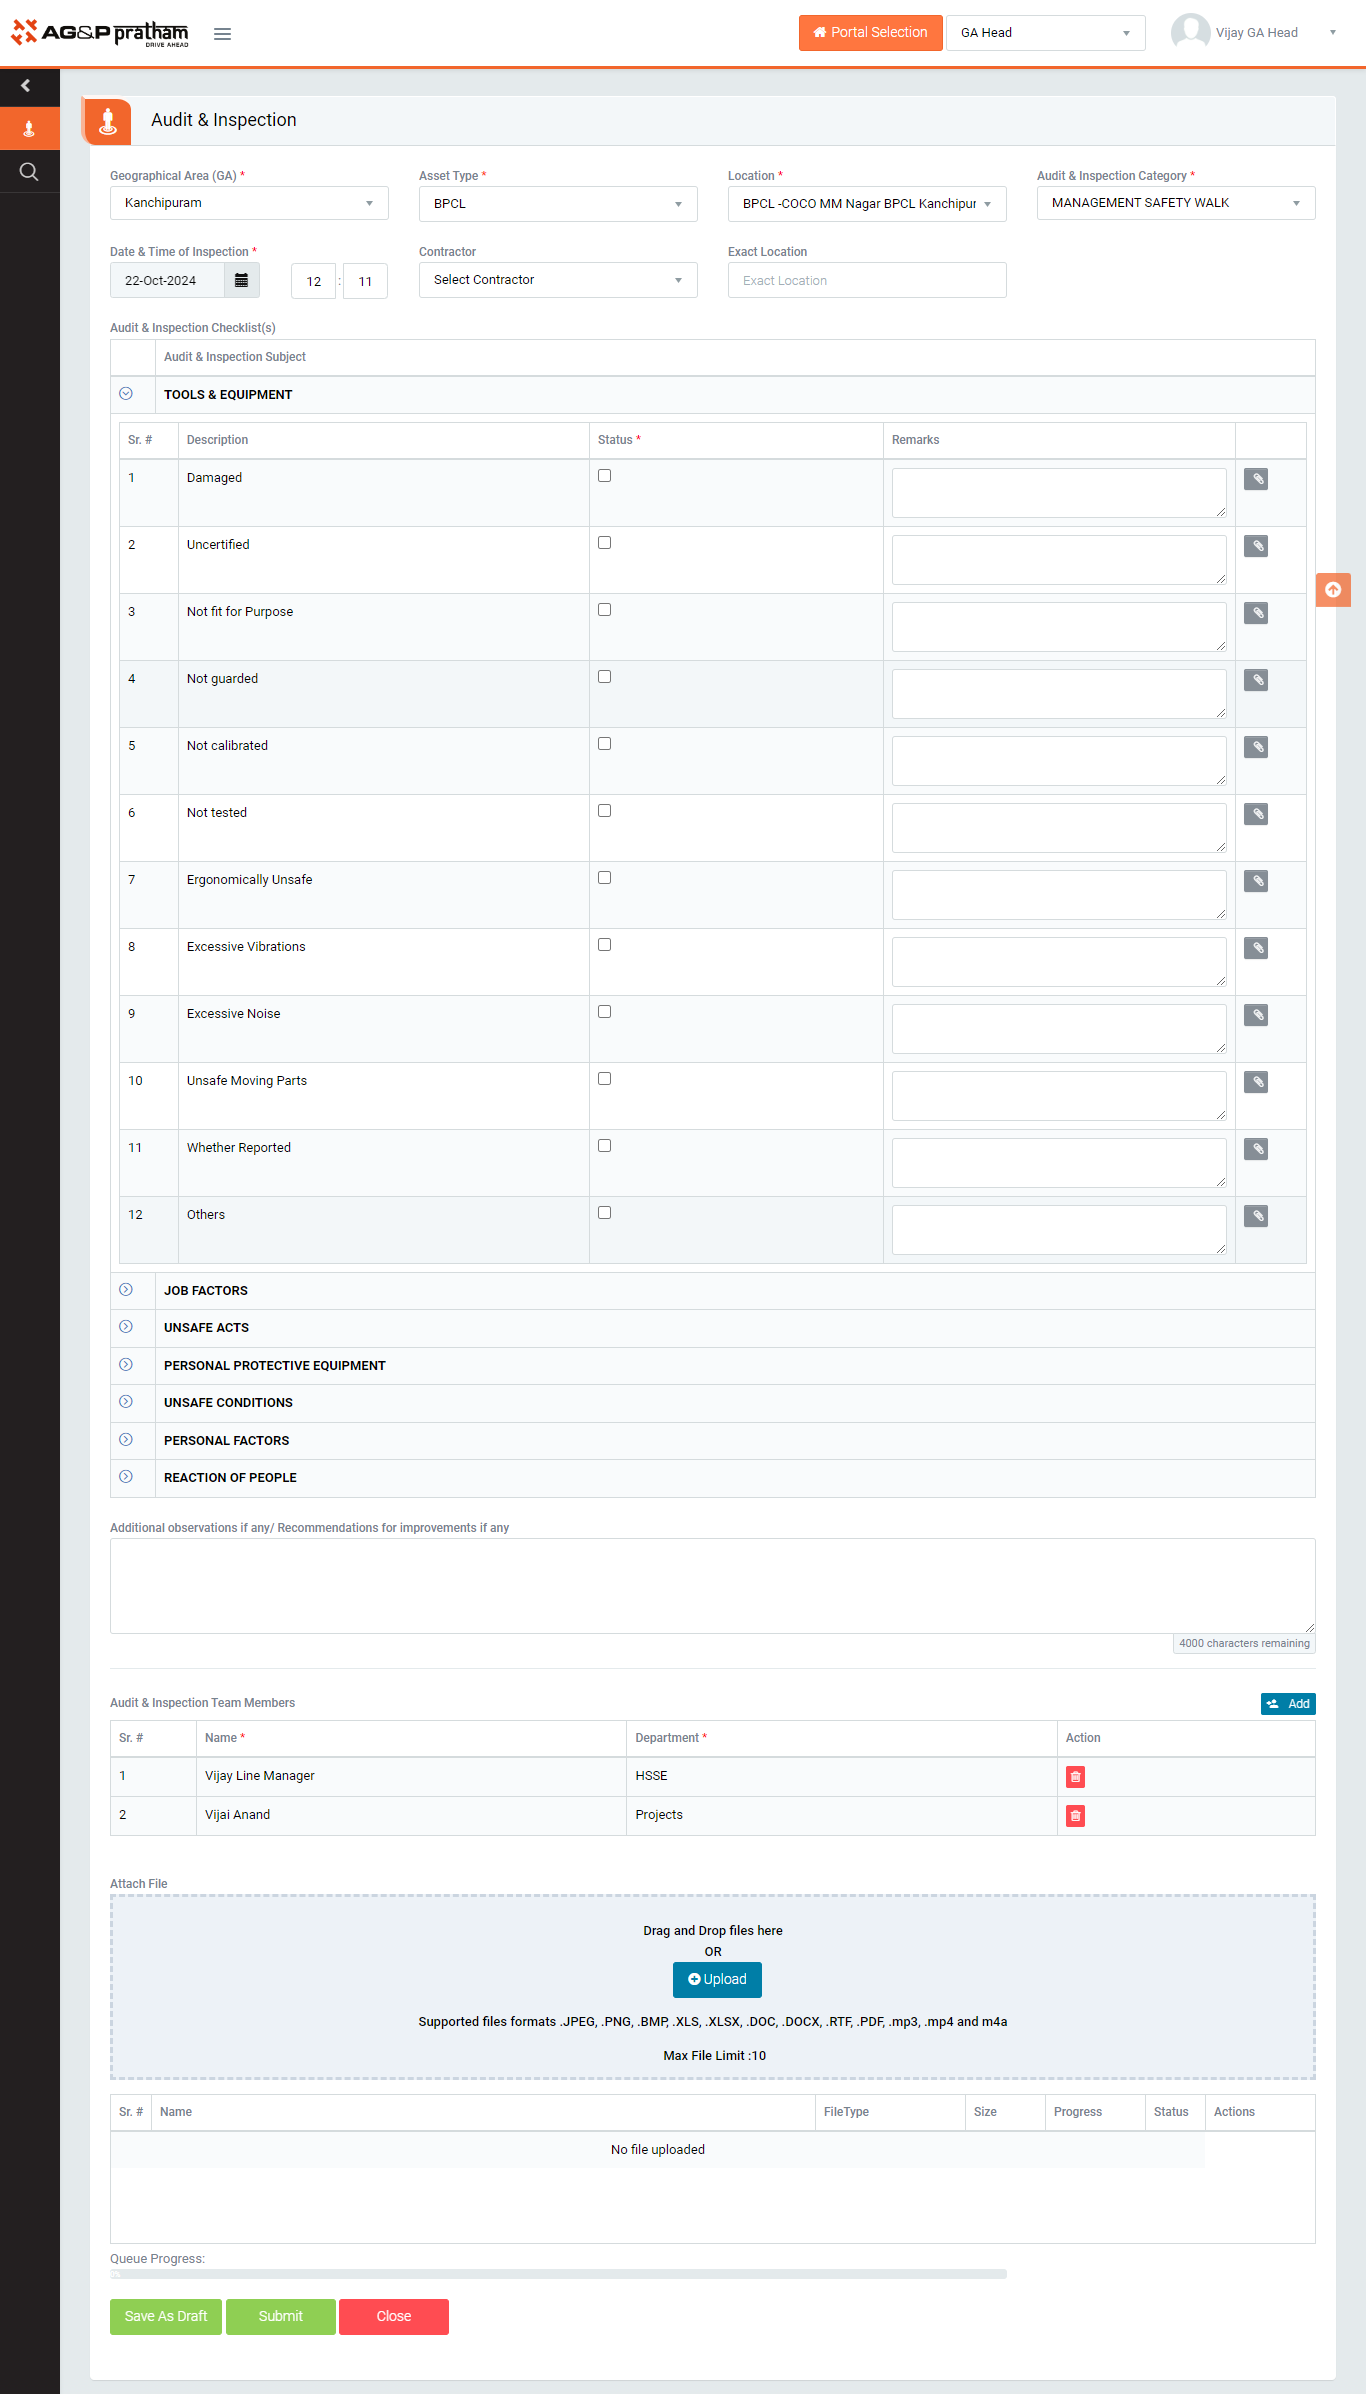
Task: Open the Select Contractor dropdown
Action: (557, 281)
